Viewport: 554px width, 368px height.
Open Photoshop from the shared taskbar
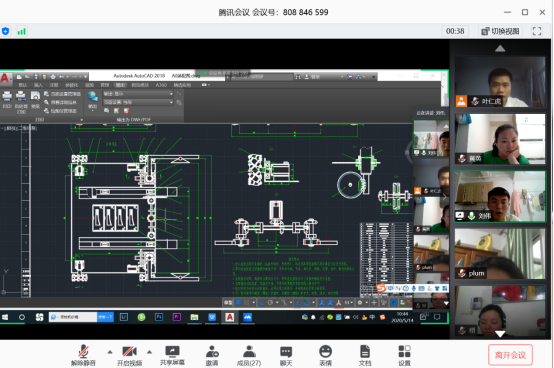tap(159, 317)
